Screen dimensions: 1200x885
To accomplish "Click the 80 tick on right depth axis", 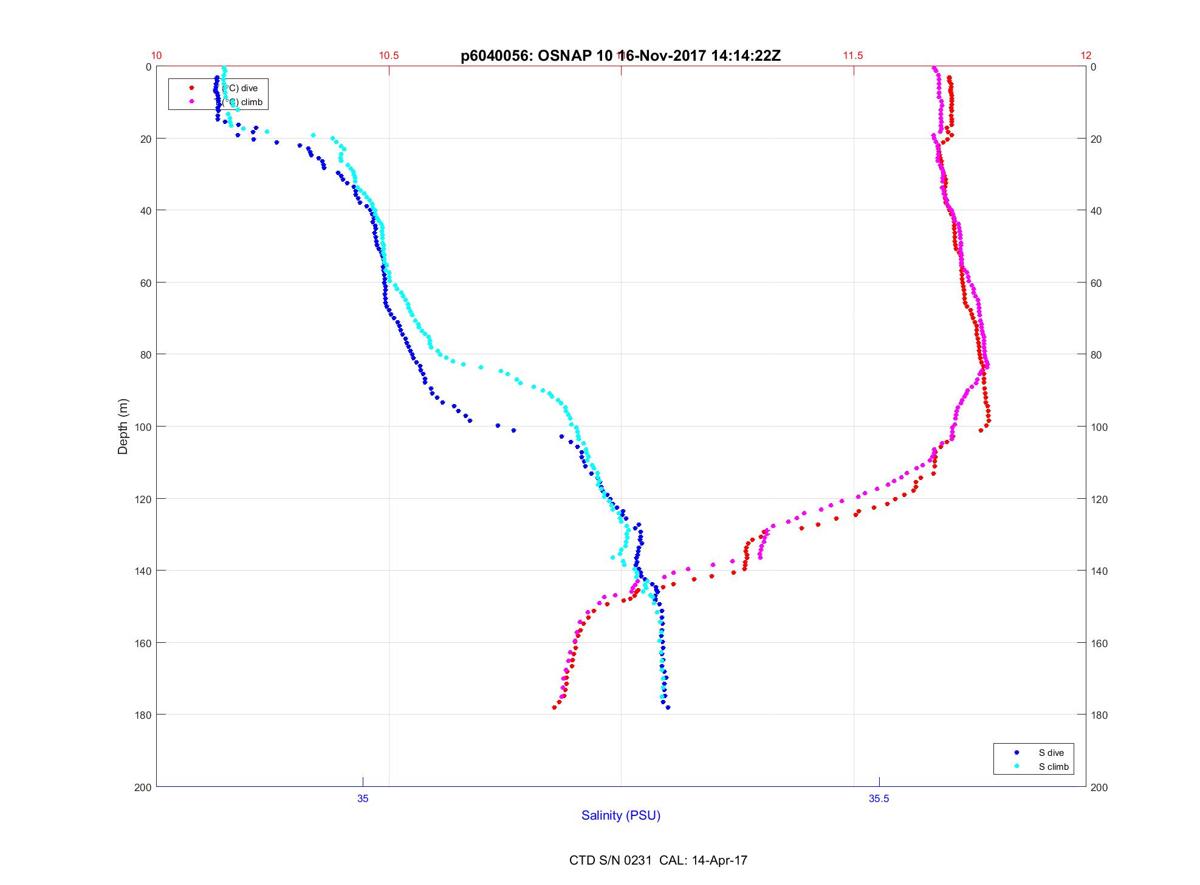I will tap(1098, 355).
